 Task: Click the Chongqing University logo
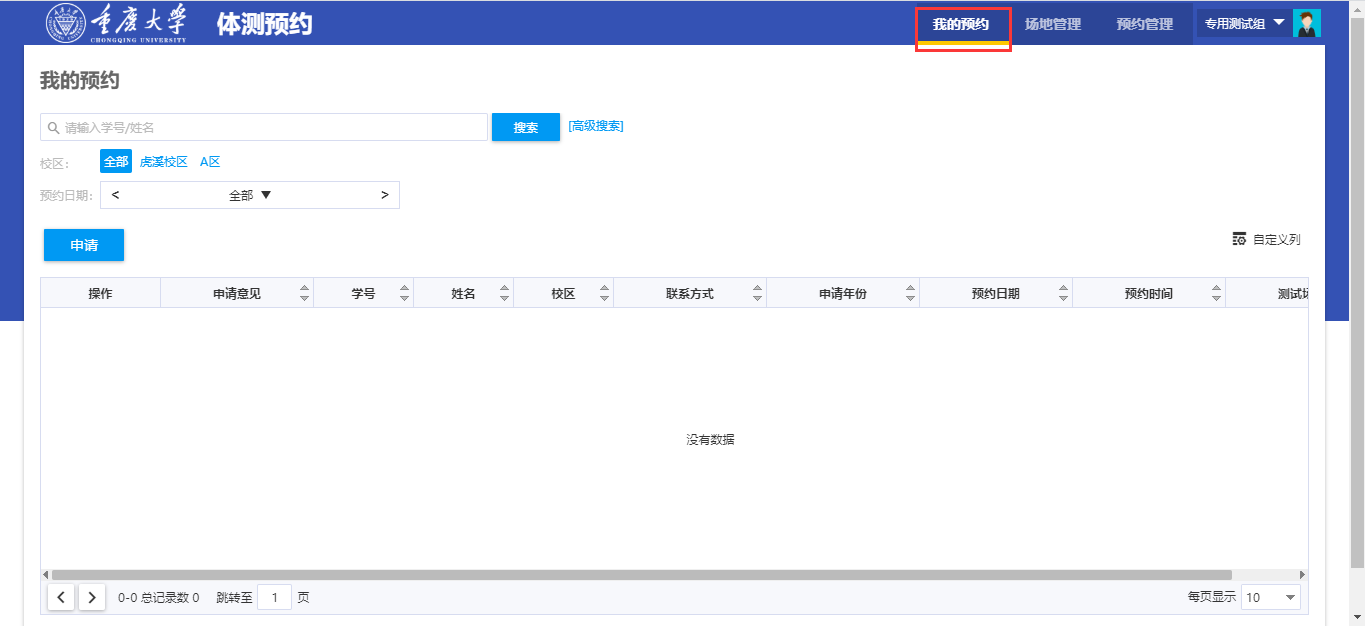pos(116,23)
